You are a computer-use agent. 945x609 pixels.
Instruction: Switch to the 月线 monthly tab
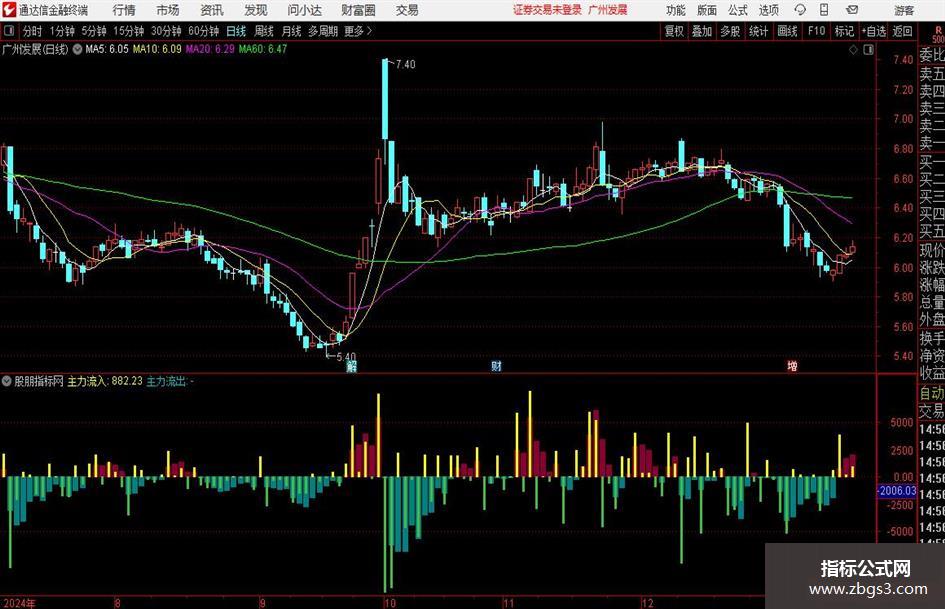[x=292, y=31]
